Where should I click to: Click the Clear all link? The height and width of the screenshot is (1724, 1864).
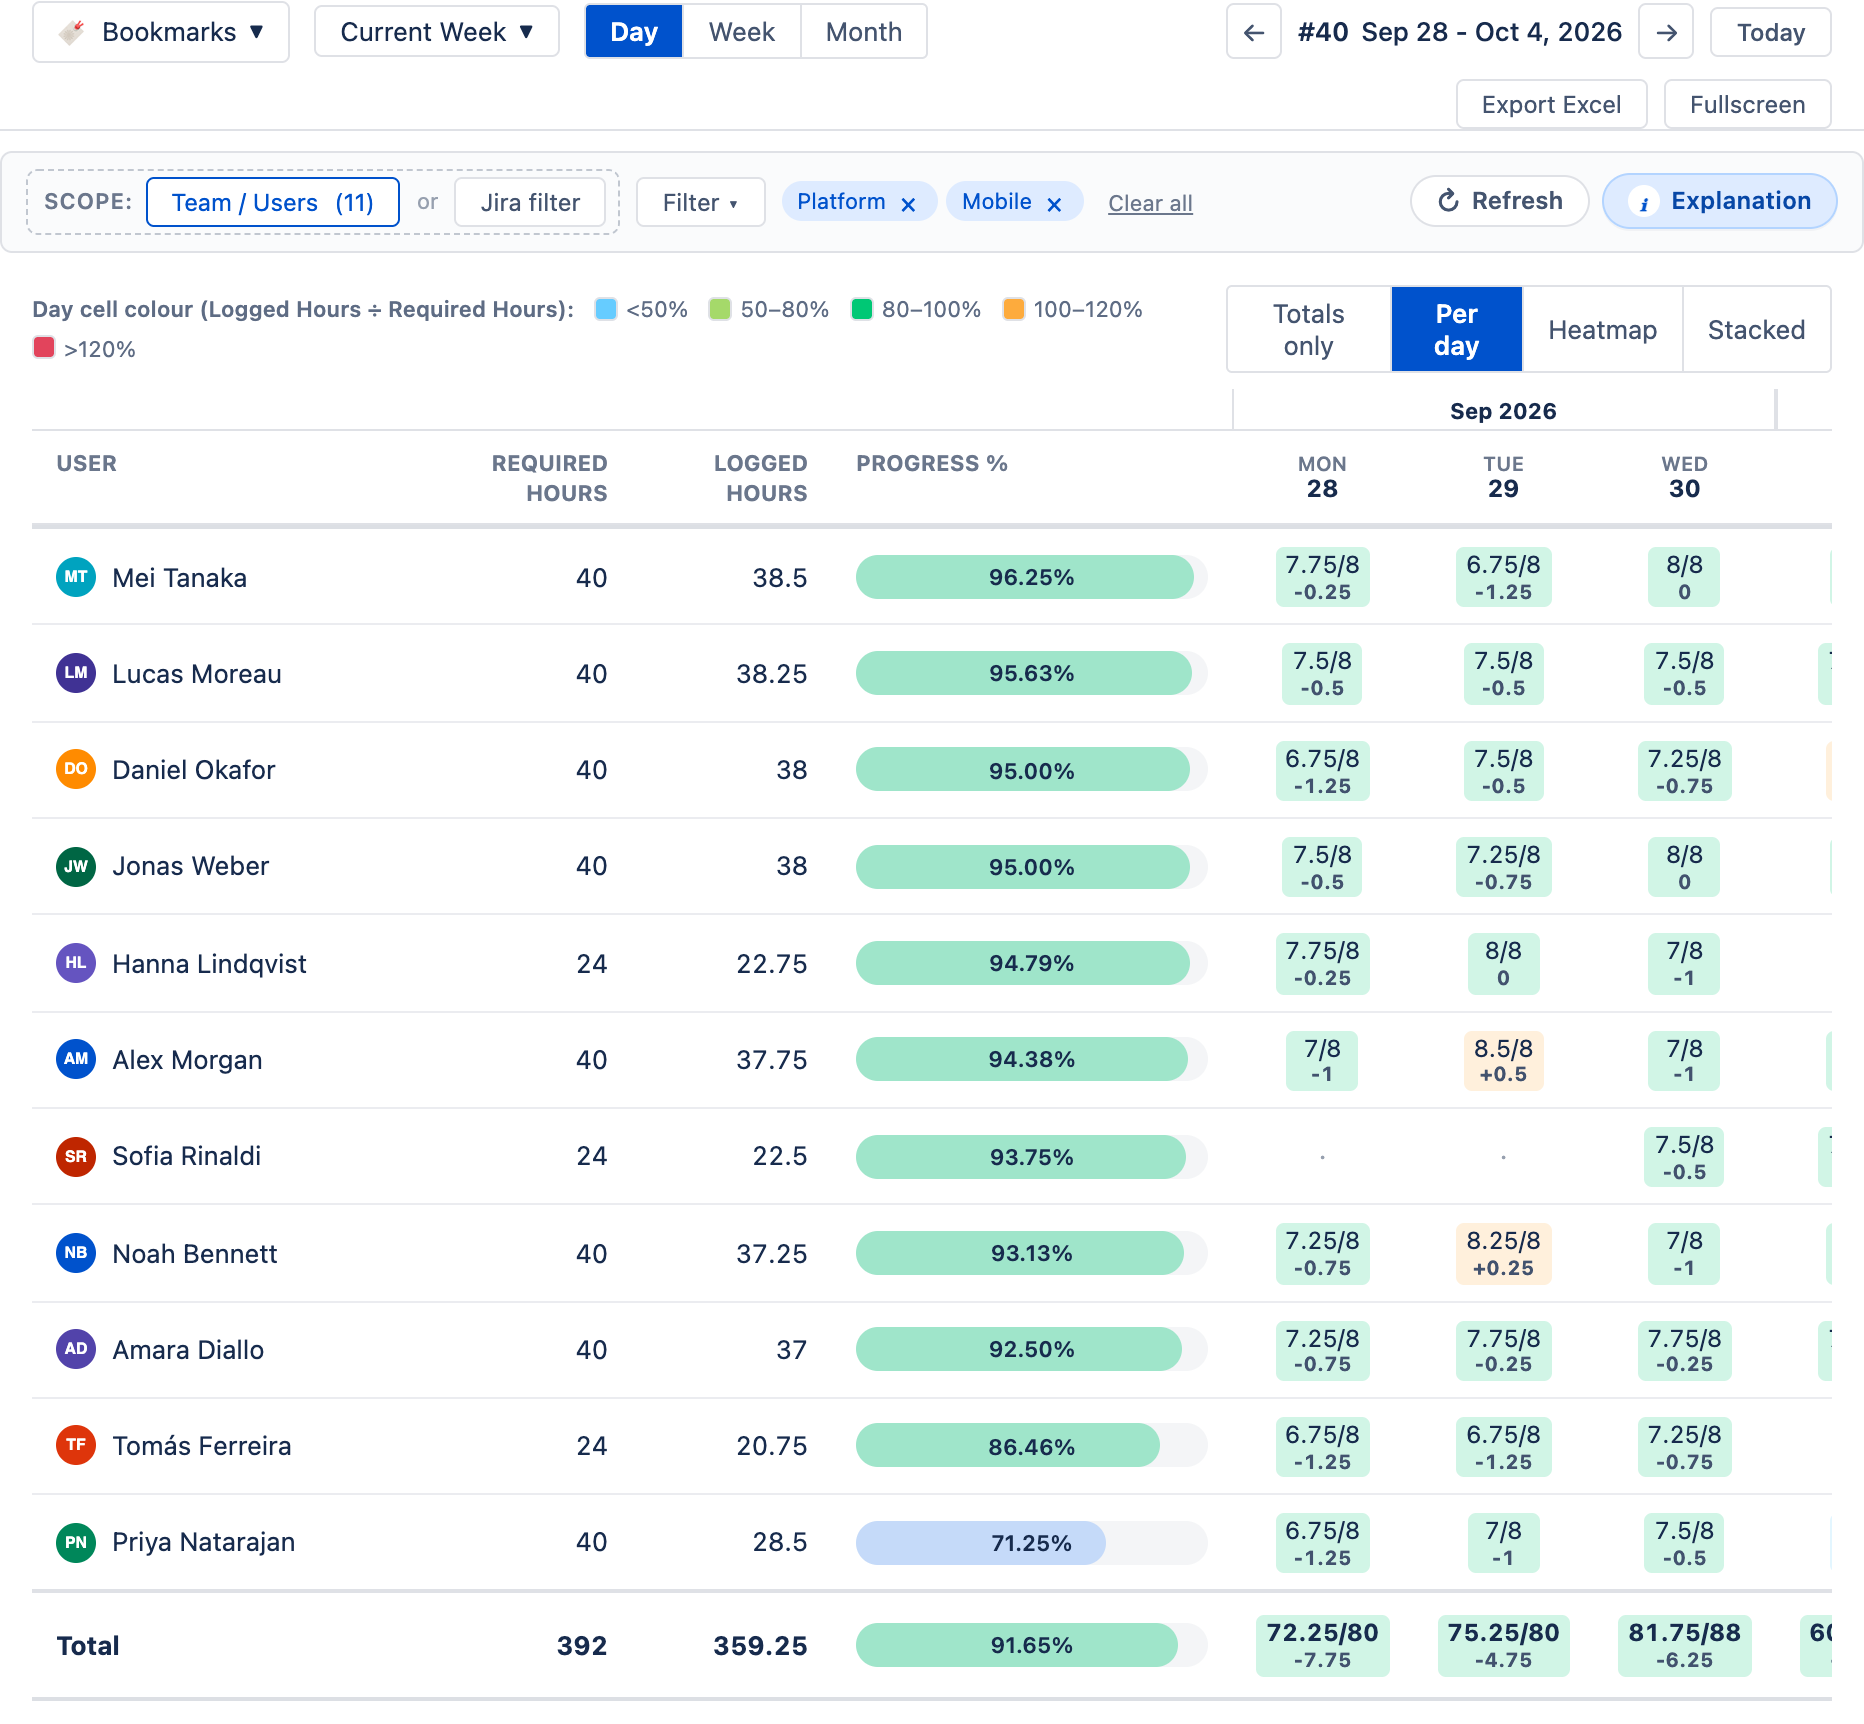click(x=1150, y=204)
